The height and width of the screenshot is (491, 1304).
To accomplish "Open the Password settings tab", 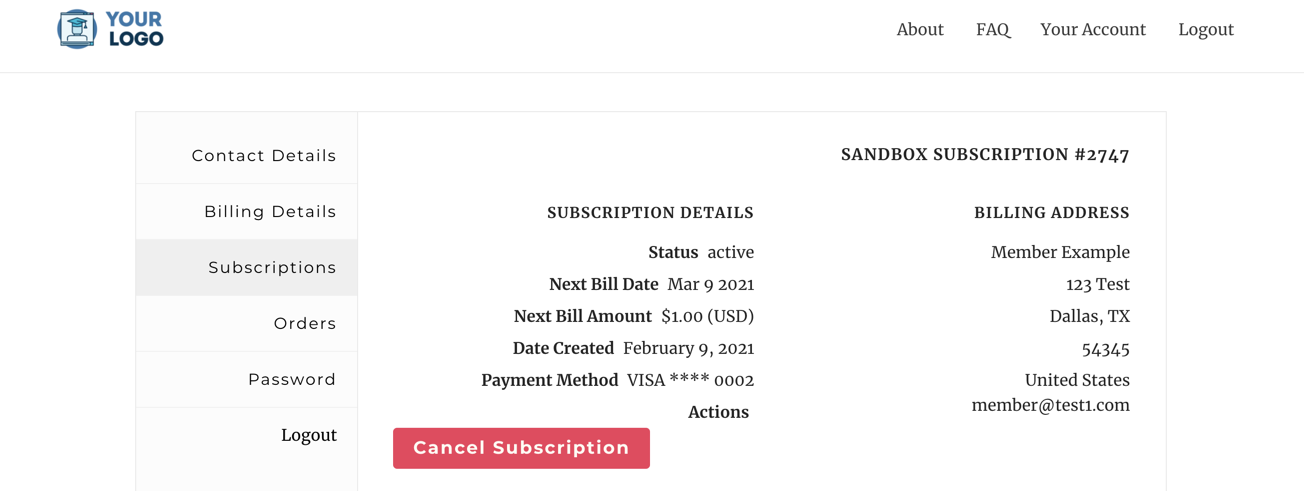I will tap(247, 380).
